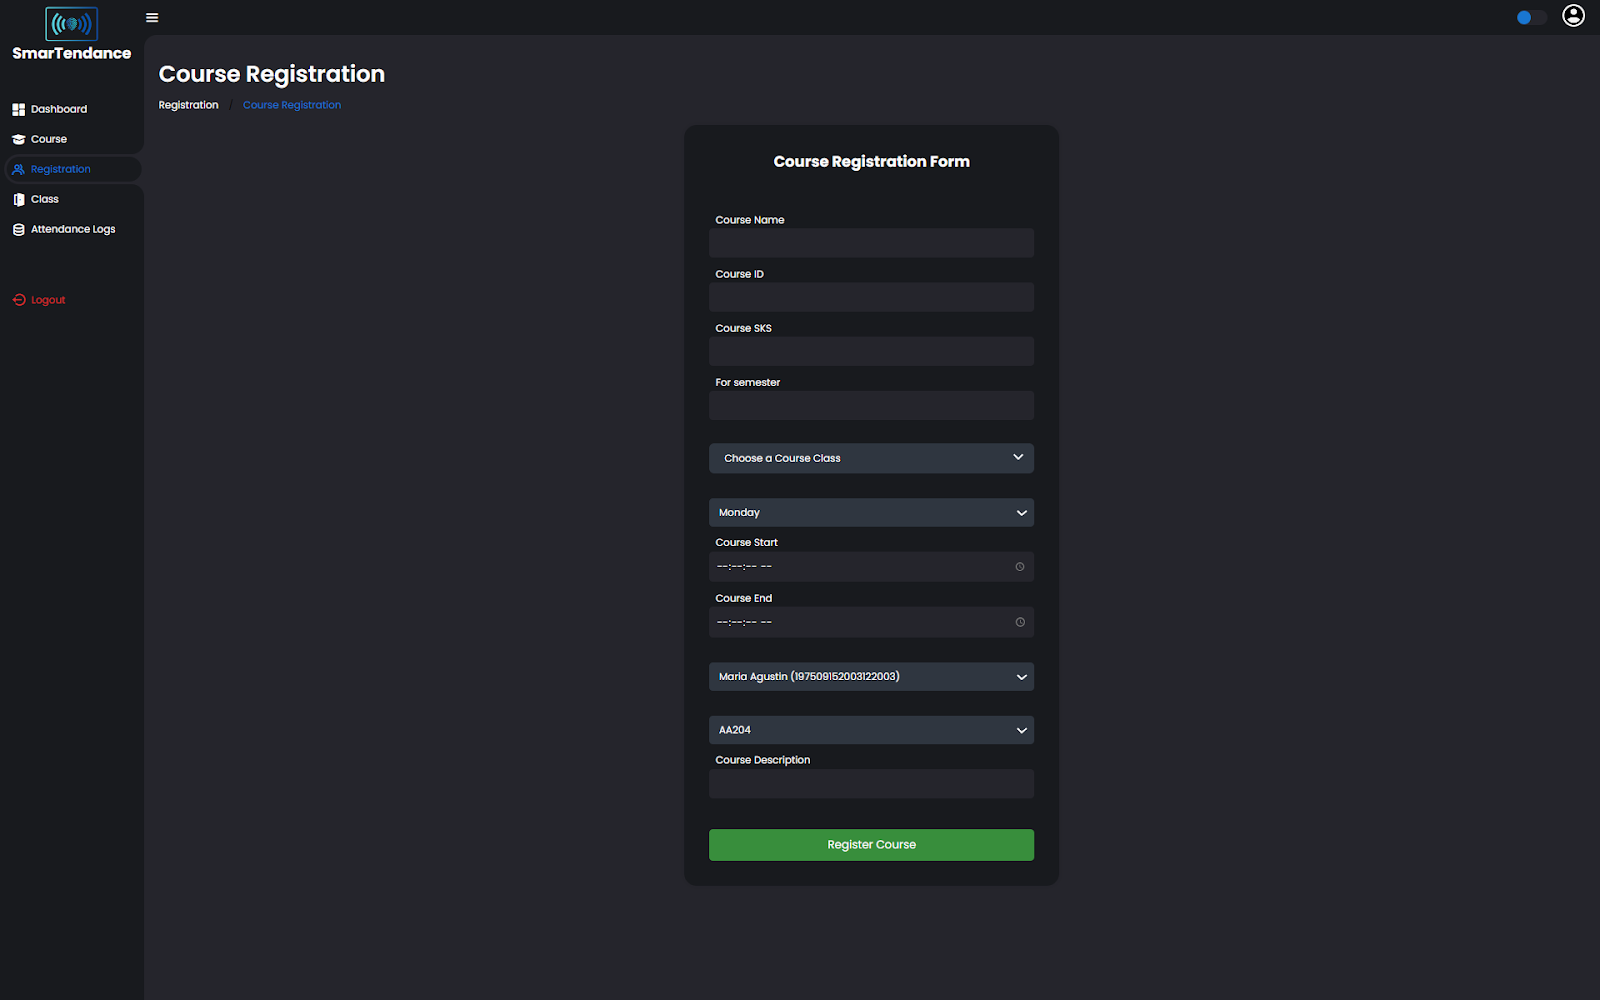Image resolution: width=1600 pixels, height=1000 pixels.
Task: Focus the Course ID input field
Action: pyautogui.click(x=871, y=297)
